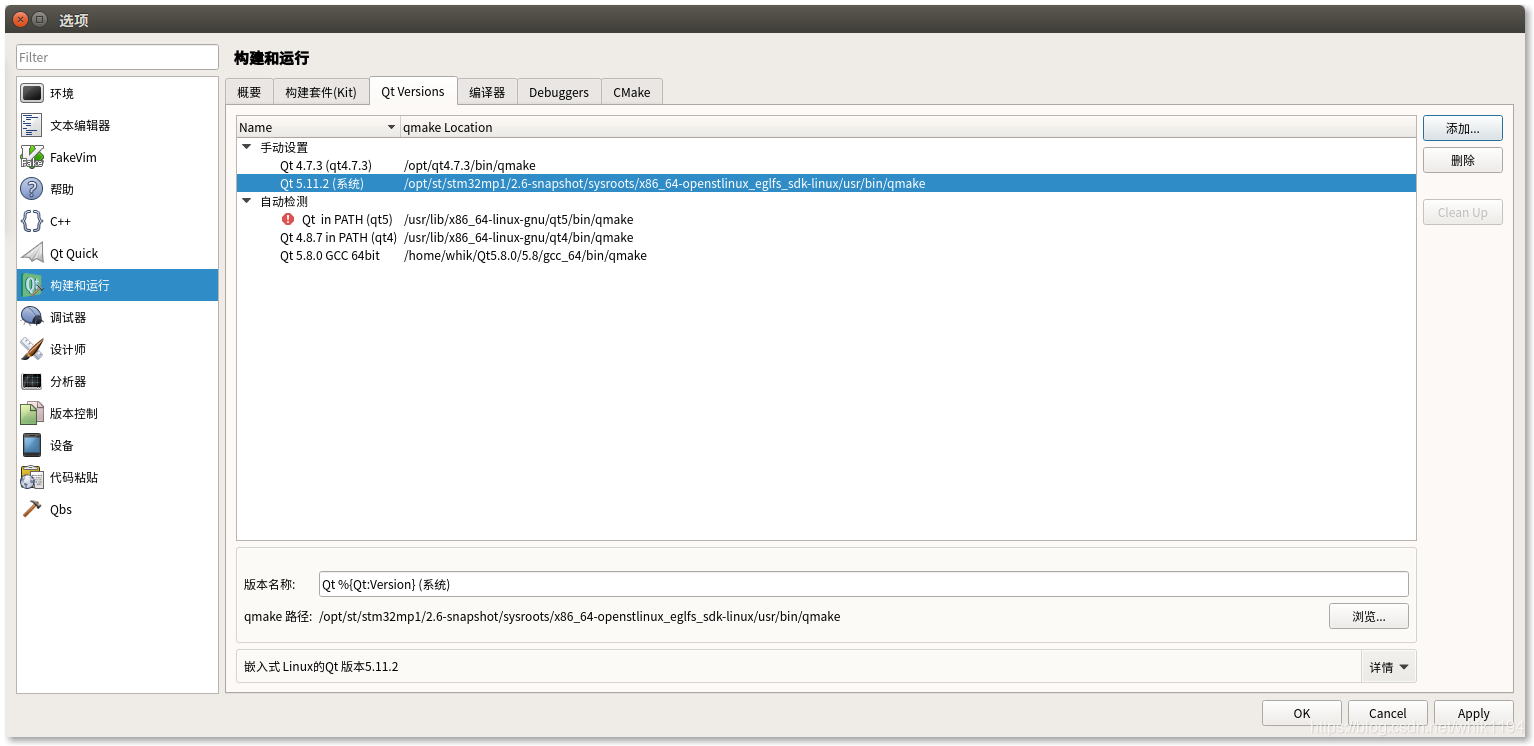
Task: Collapse the 自动检测 (Auto-detected) tree group
Action: click(247, 201)
